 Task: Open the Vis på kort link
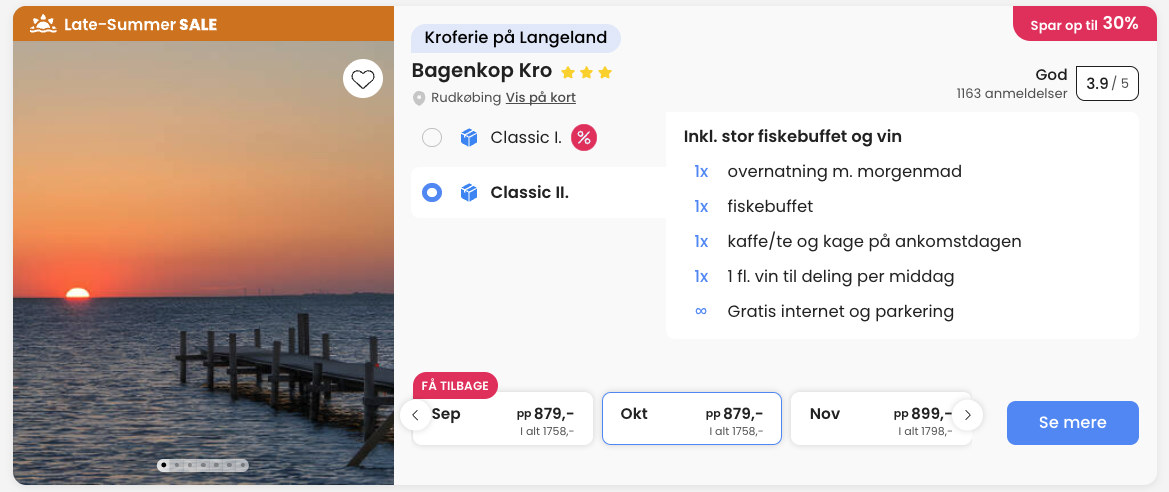coord(541,98)
